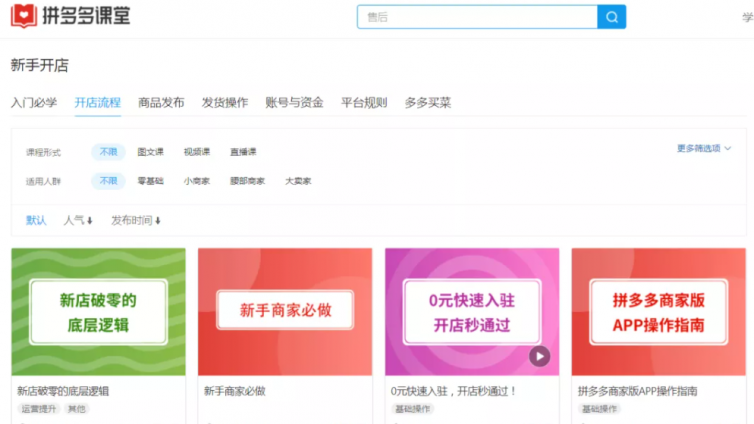
Task: Filter audience by 腰部商家
Action: [x=247, y=181]
